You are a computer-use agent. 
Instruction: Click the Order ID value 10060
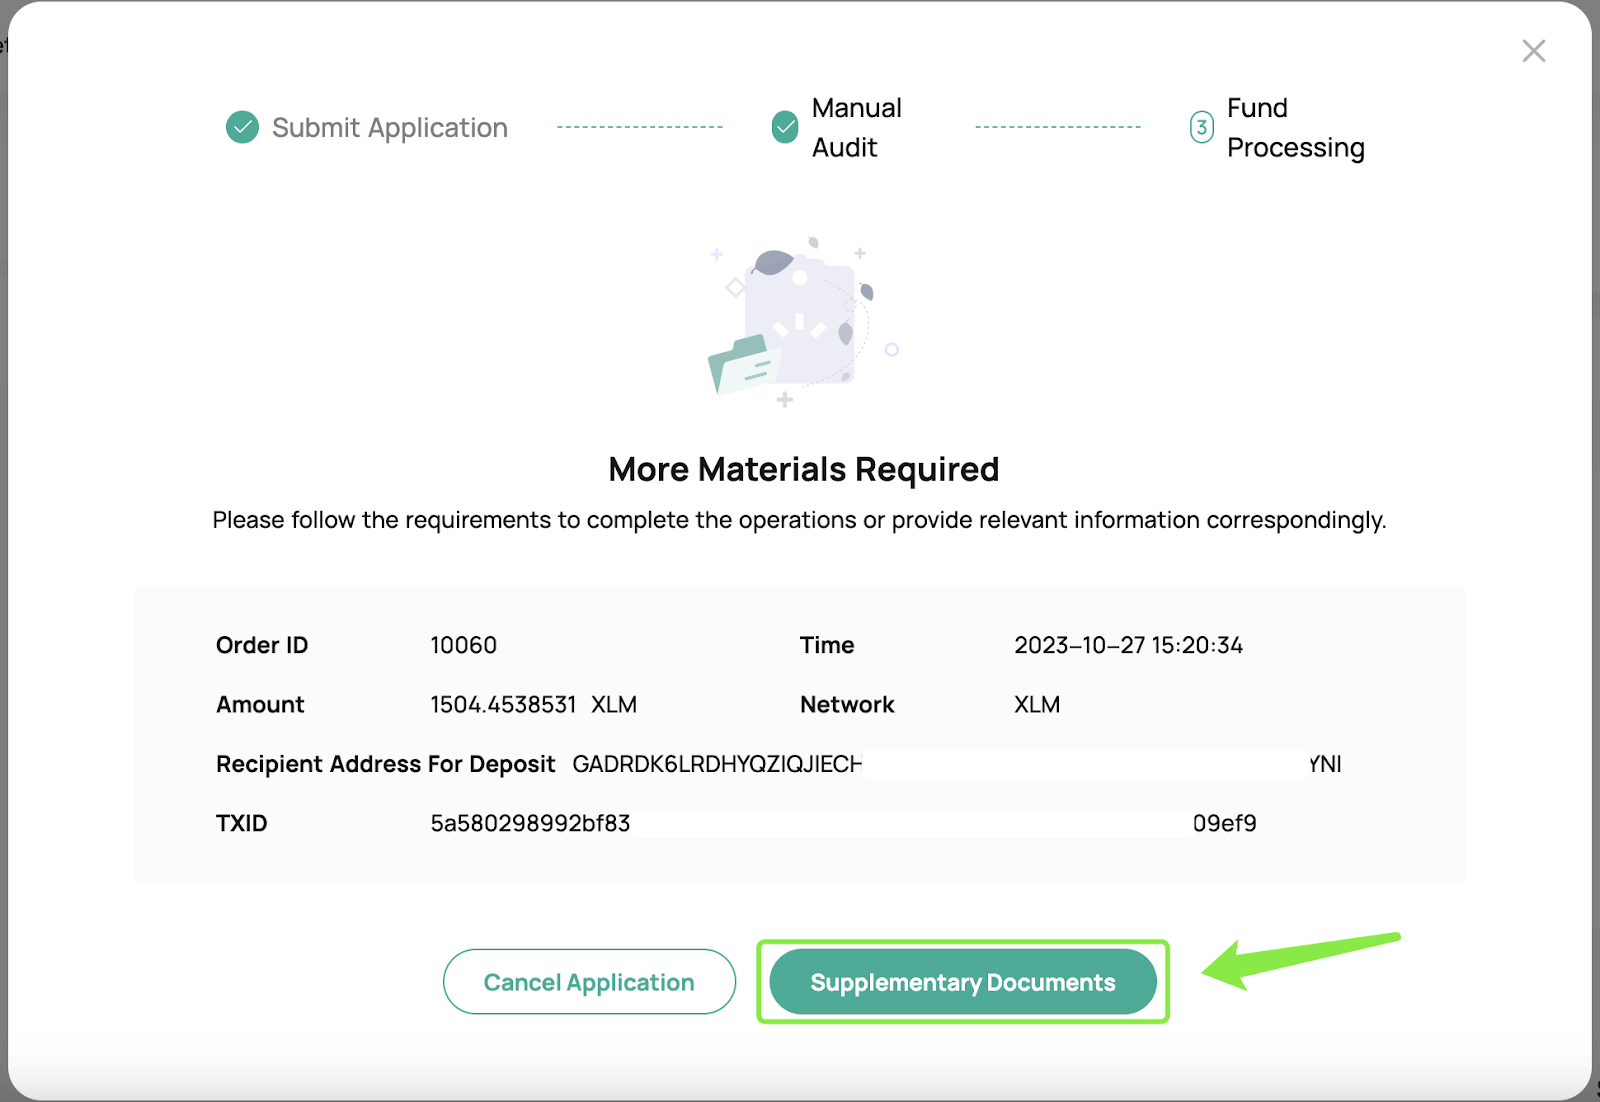(463, 645)
